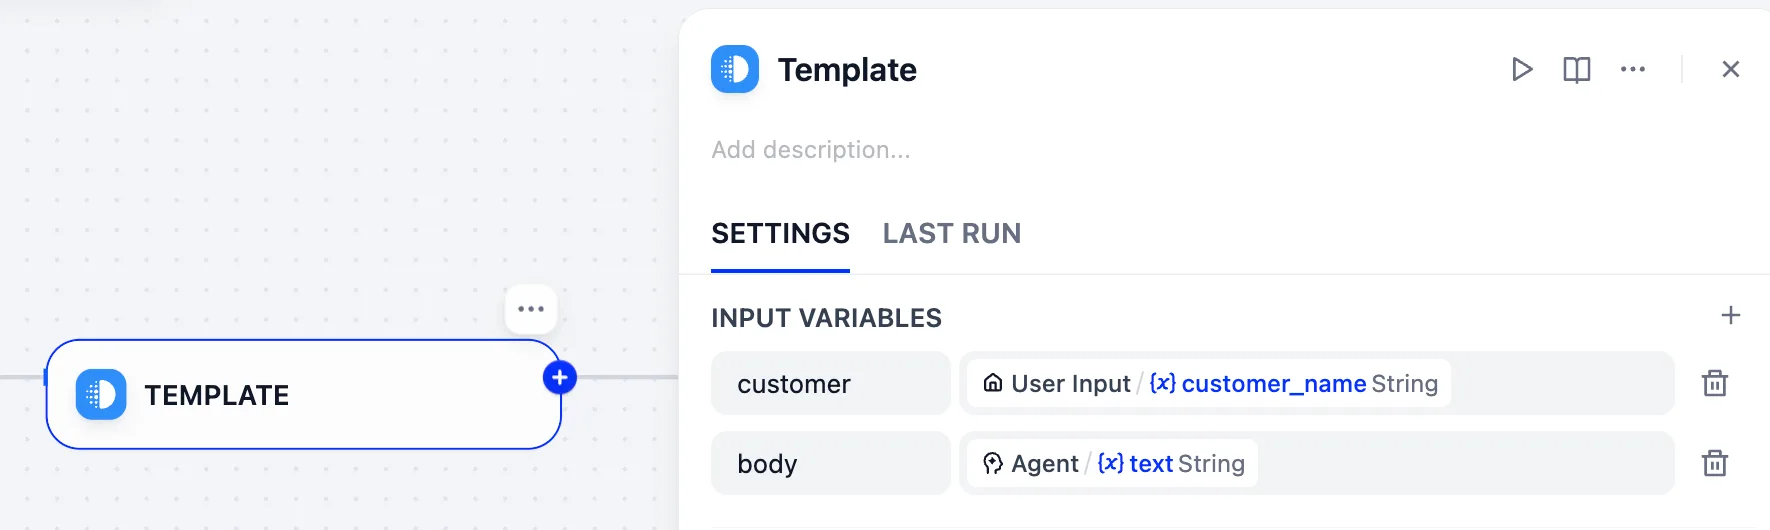Viewport: 1770px width, 530px height.
Task: Switch to the LAST RUN tab
Action: click(x=952, y=233)
